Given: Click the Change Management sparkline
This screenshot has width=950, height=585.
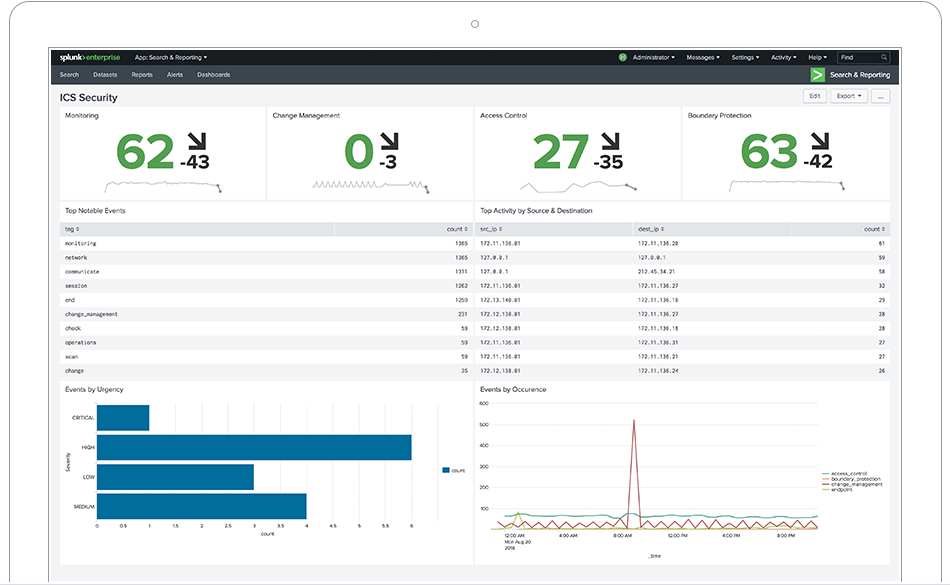Looking at the screenshot, I should pos(371,187).
